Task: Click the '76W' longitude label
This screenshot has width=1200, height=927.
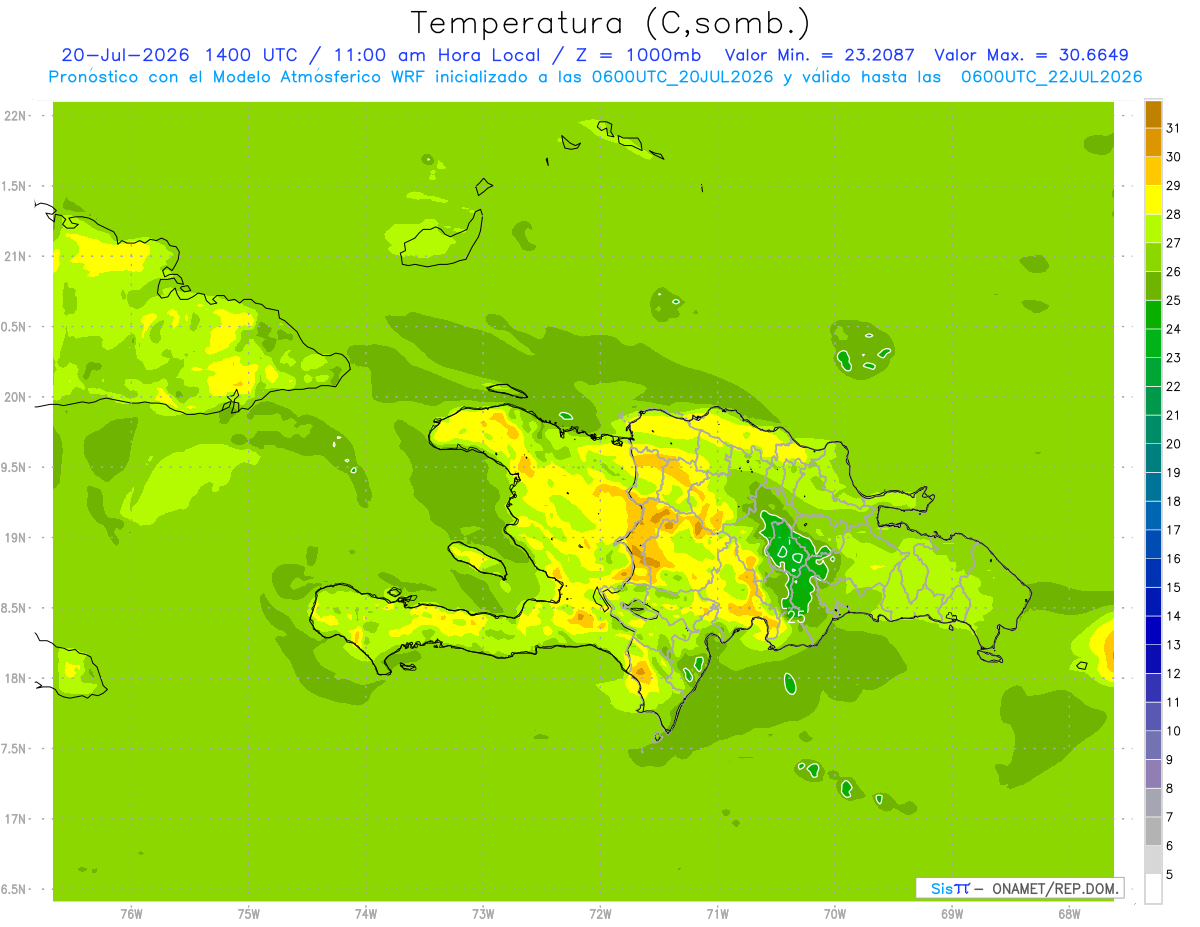Action: (131, 913)
